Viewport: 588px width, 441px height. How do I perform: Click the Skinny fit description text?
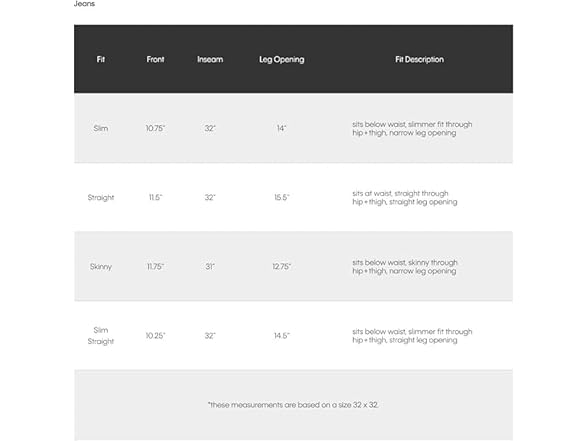[x=405, y=267]
